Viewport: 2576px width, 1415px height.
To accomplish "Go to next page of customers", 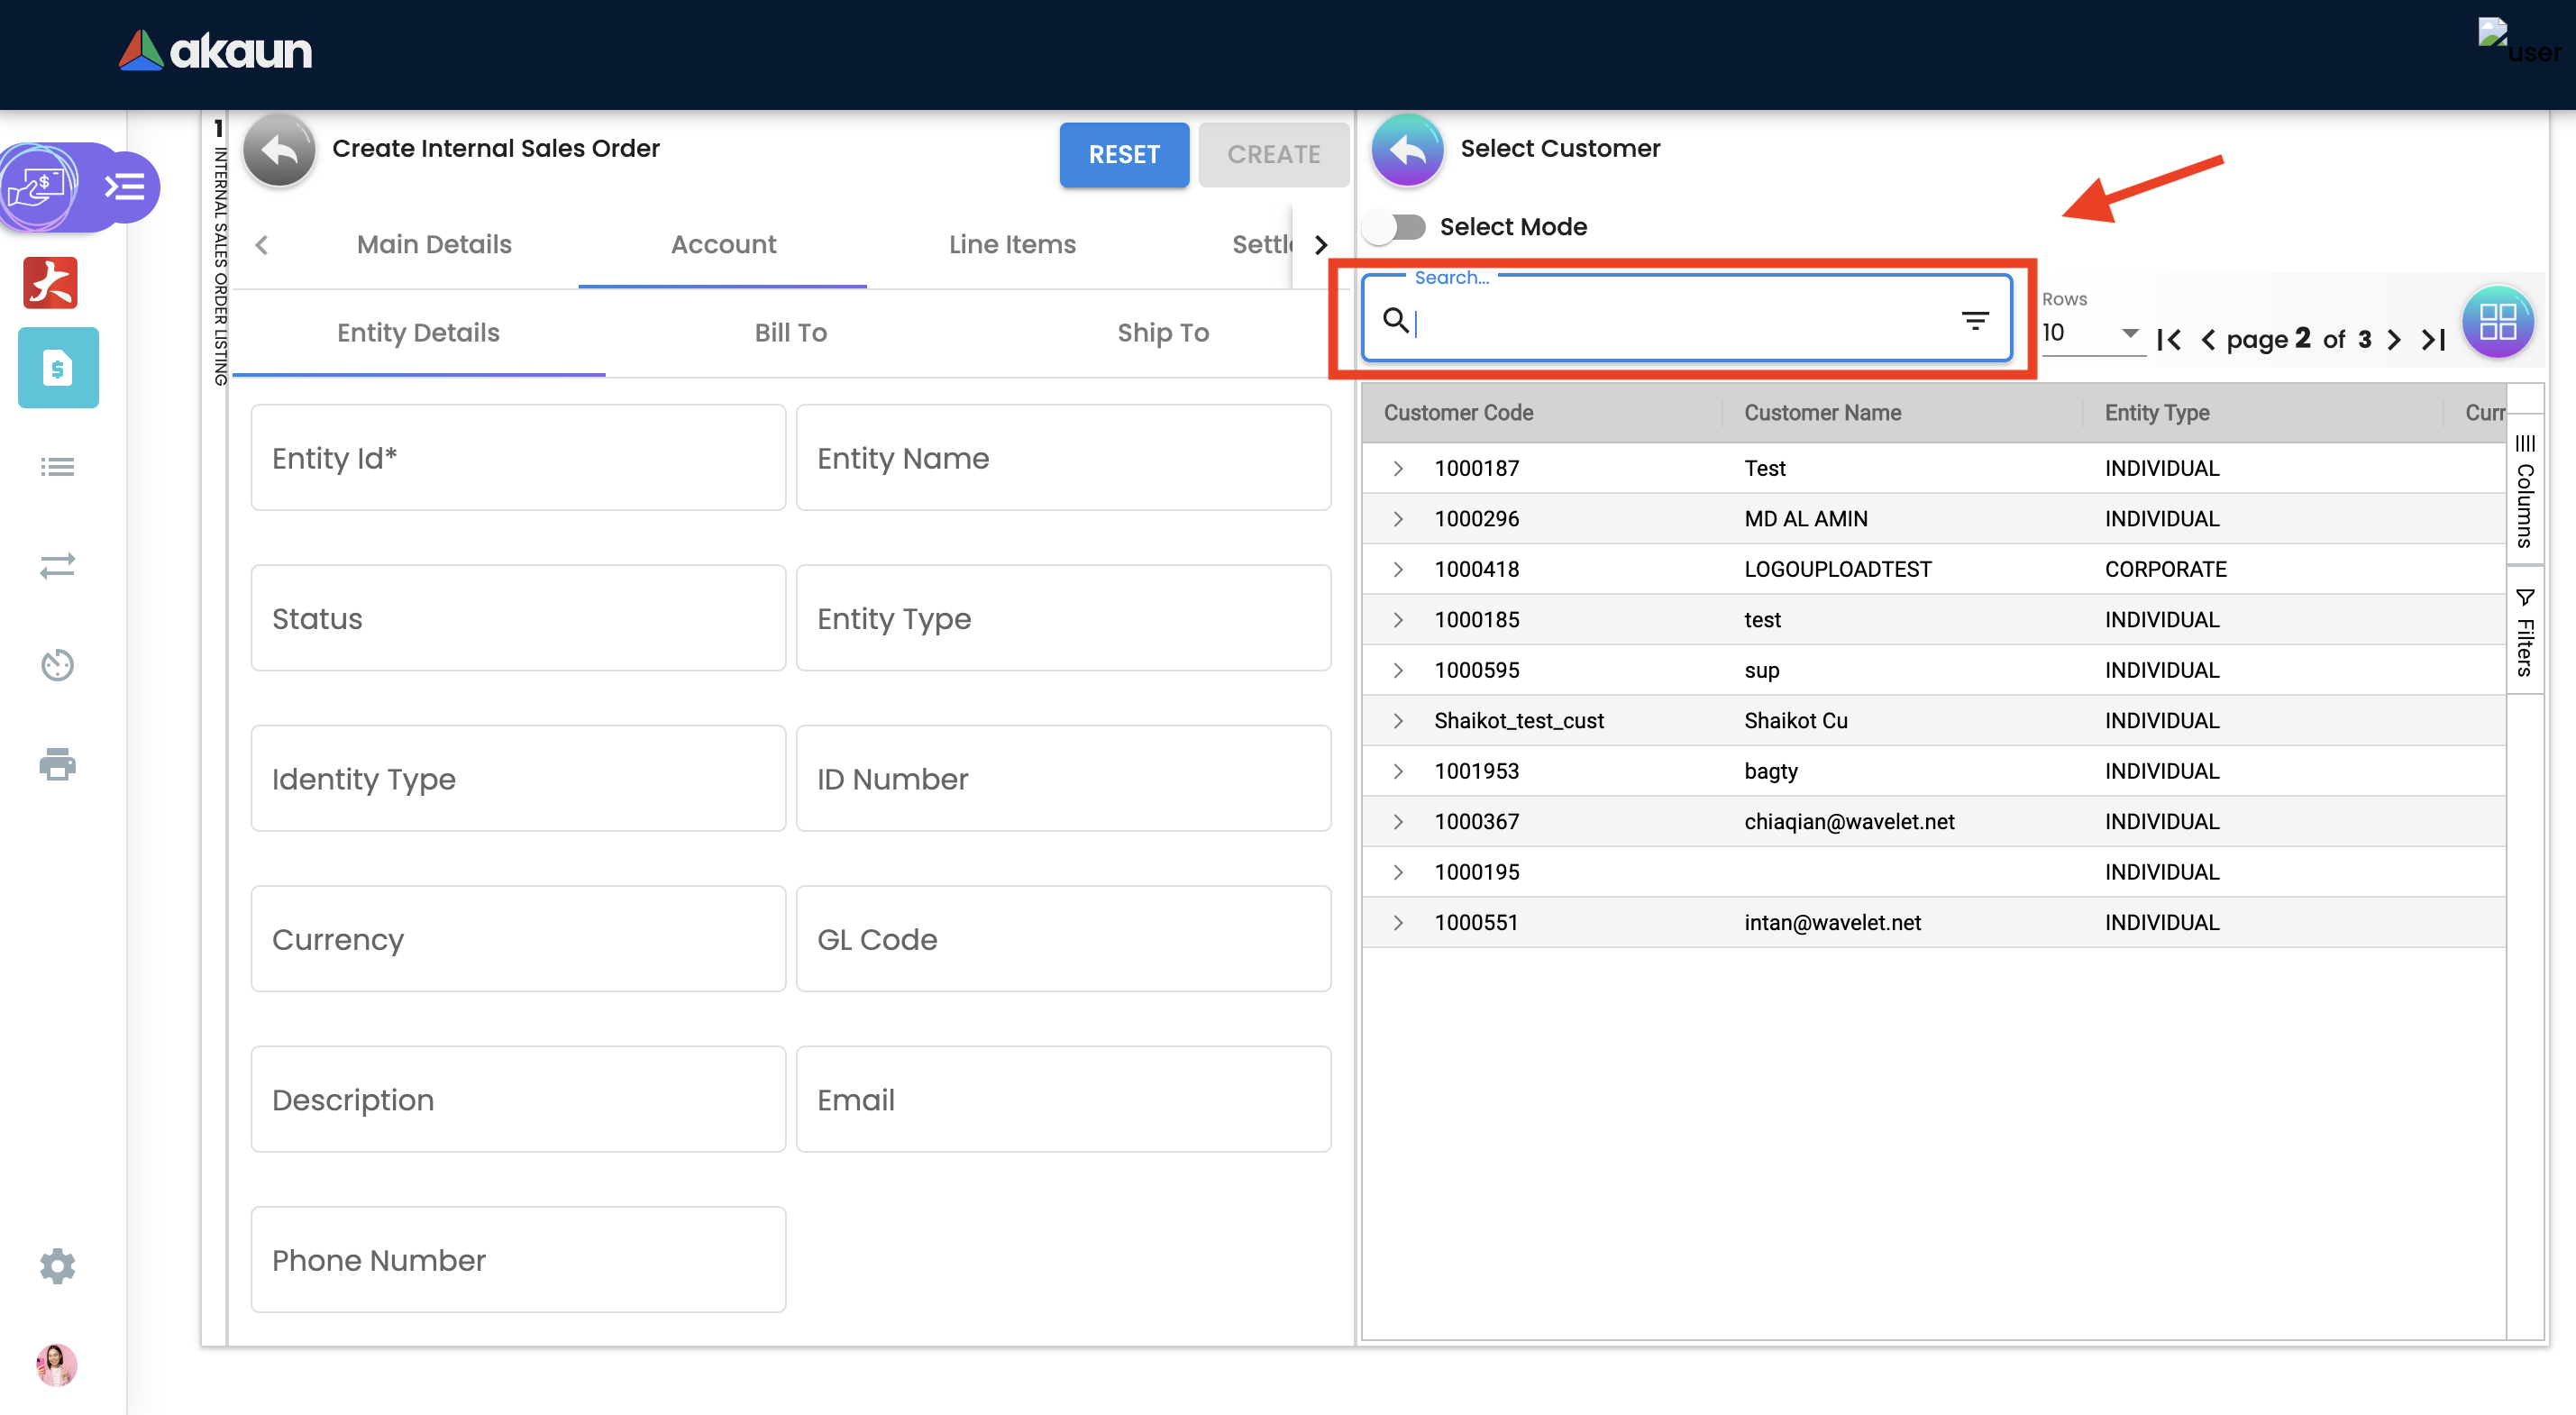I will tap(2393, 340).
